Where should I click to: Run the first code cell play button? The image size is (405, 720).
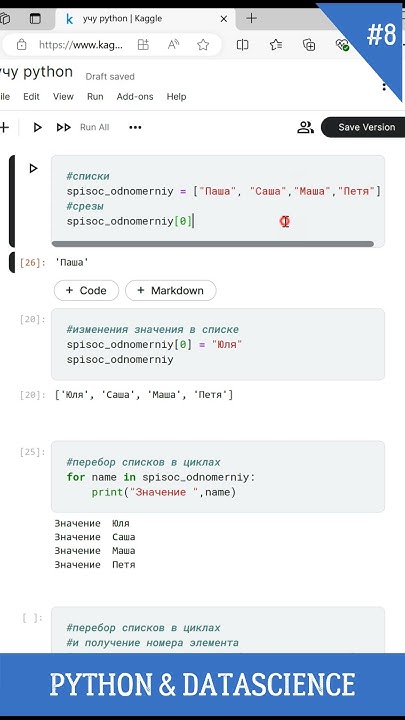33,169
